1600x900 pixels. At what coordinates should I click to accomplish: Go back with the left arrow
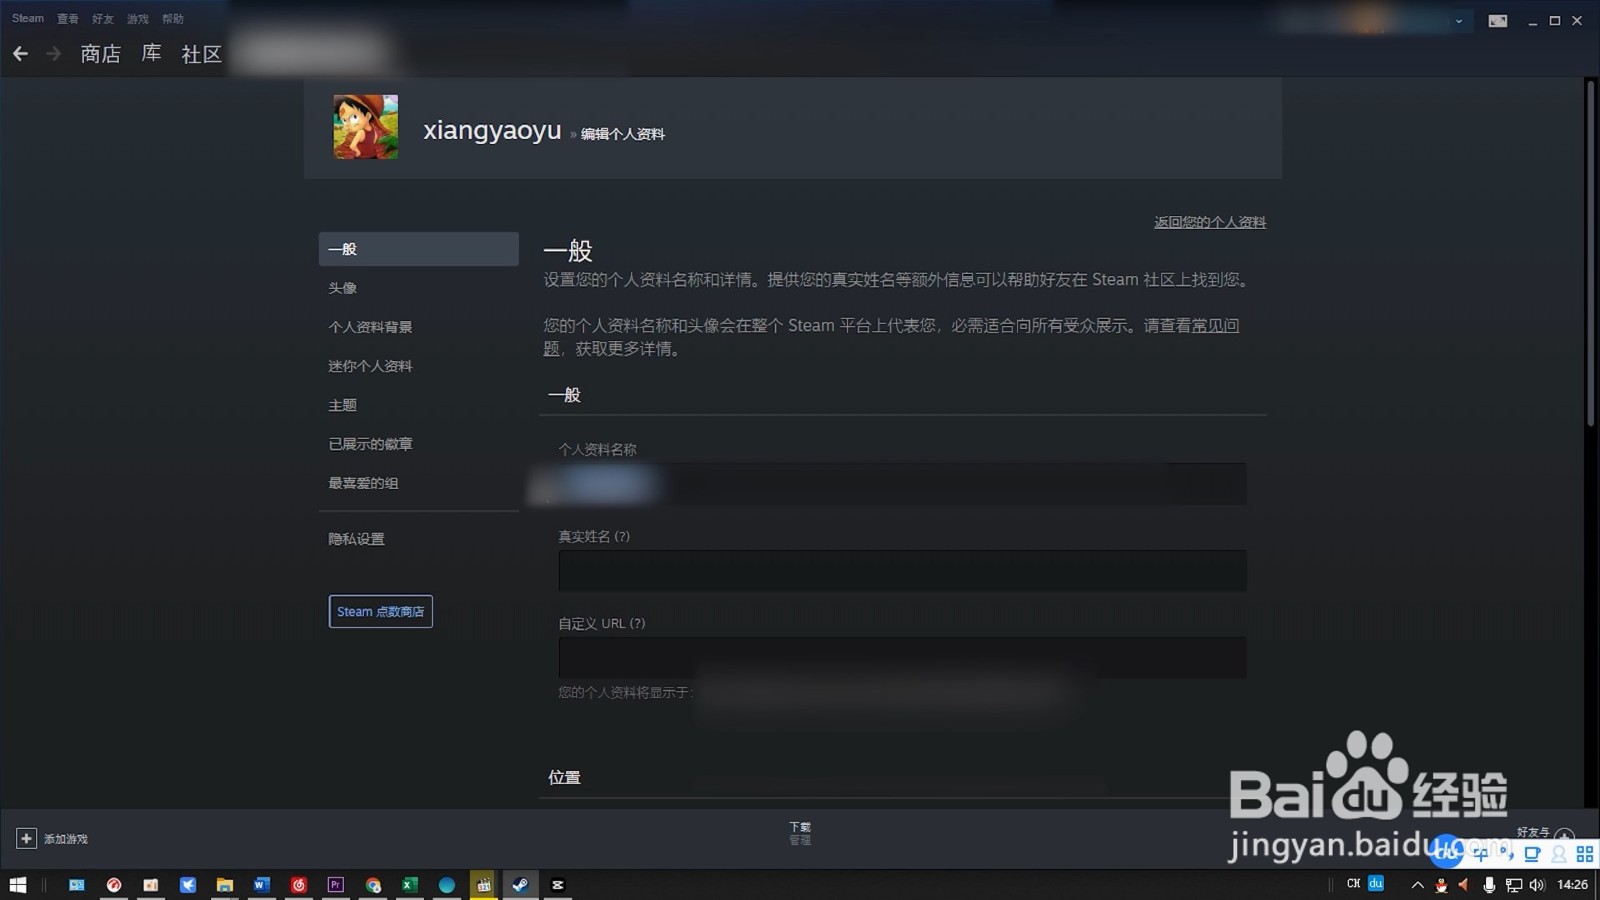click(20, 54)
